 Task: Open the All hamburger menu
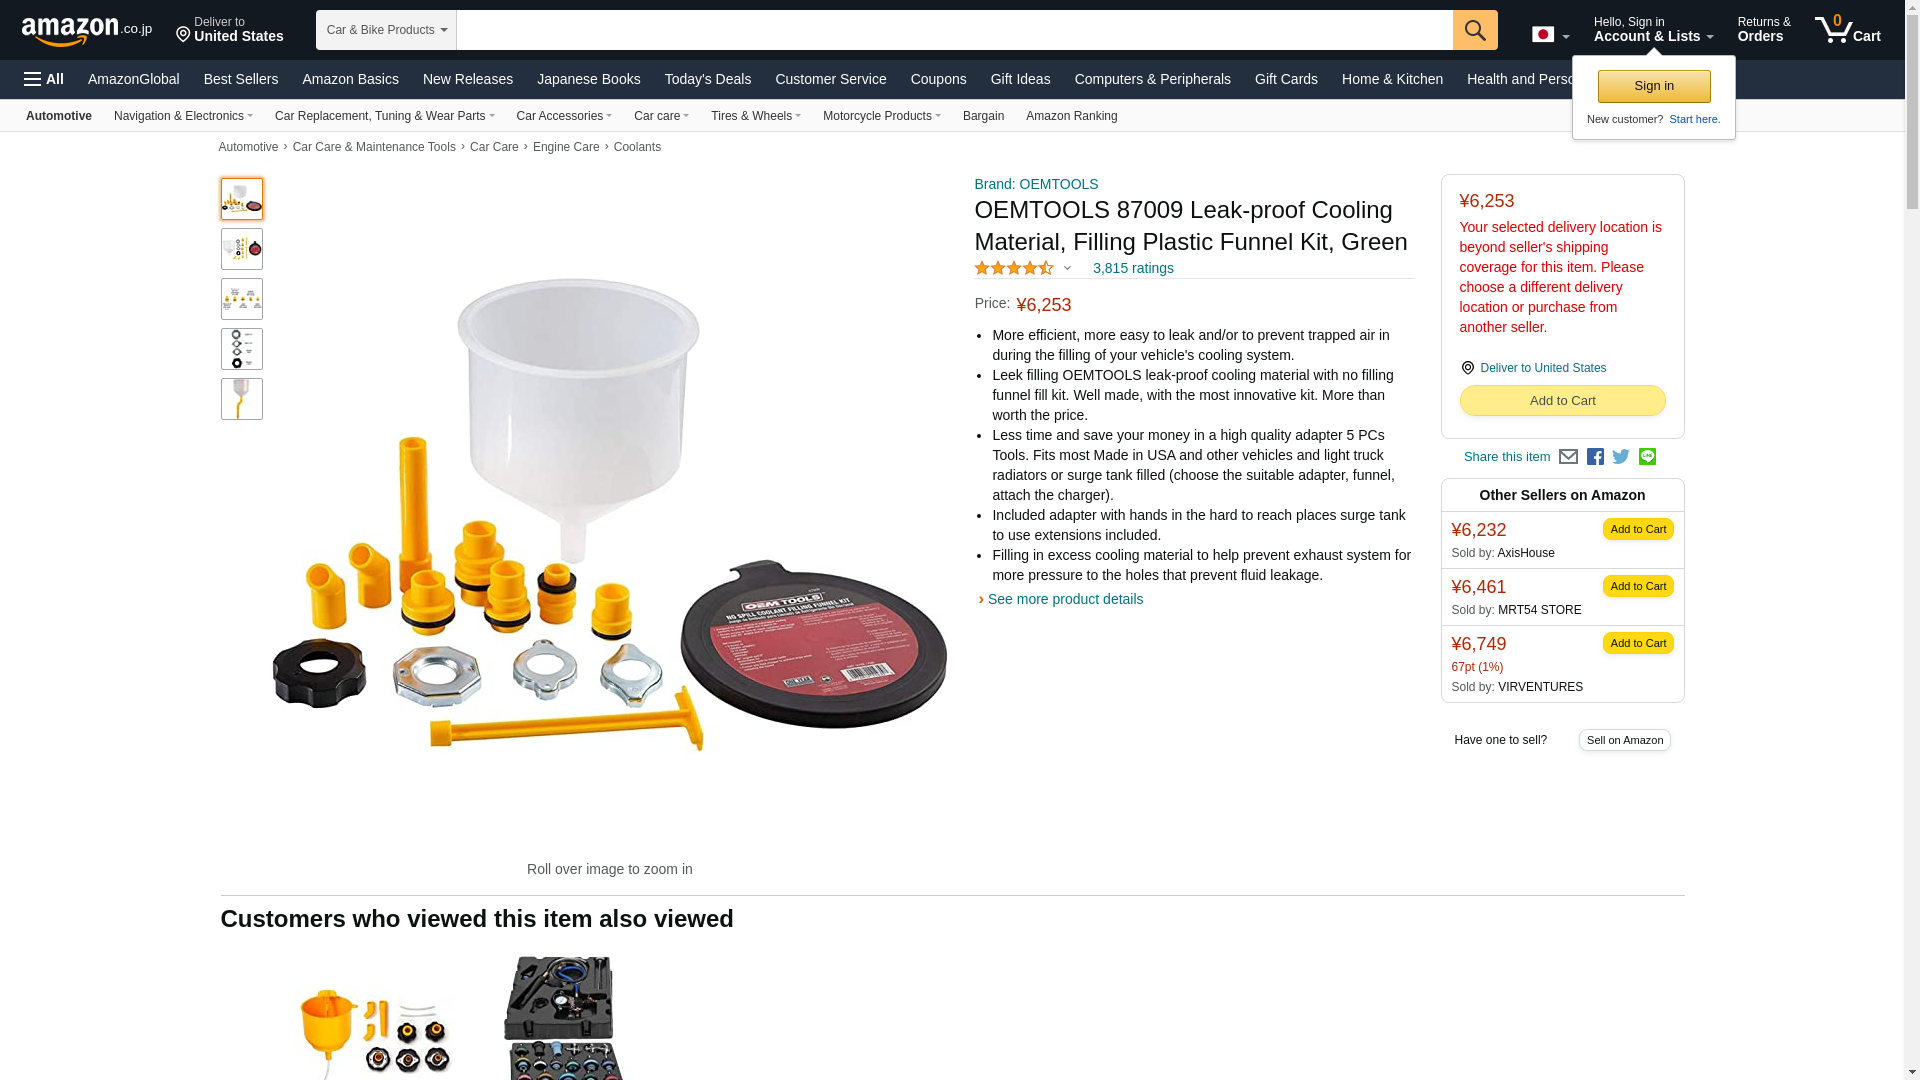pos(44,79)
